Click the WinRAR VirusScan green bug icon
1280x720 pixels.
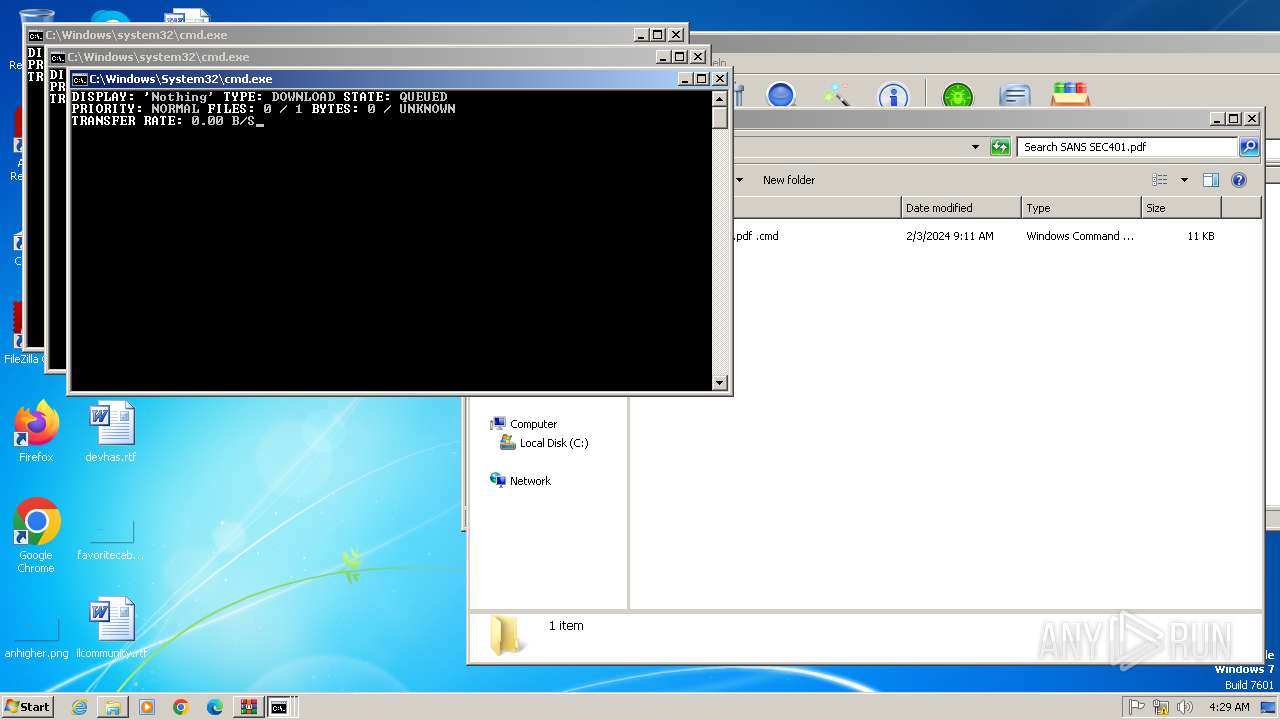[x=957, y=95]
